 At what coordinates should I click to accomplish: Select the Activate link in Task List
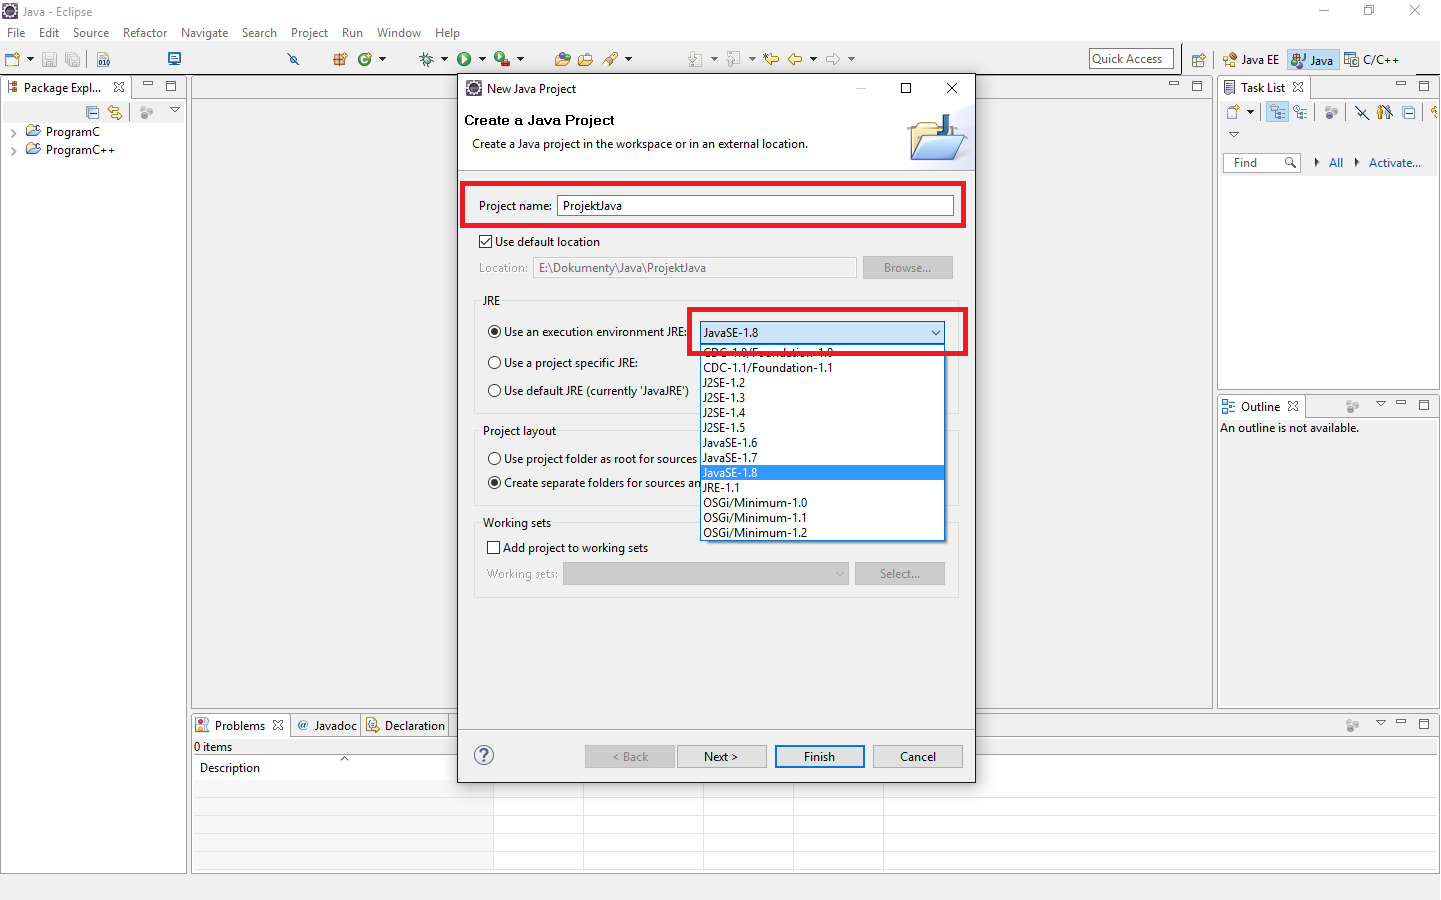coord(1394,162)
